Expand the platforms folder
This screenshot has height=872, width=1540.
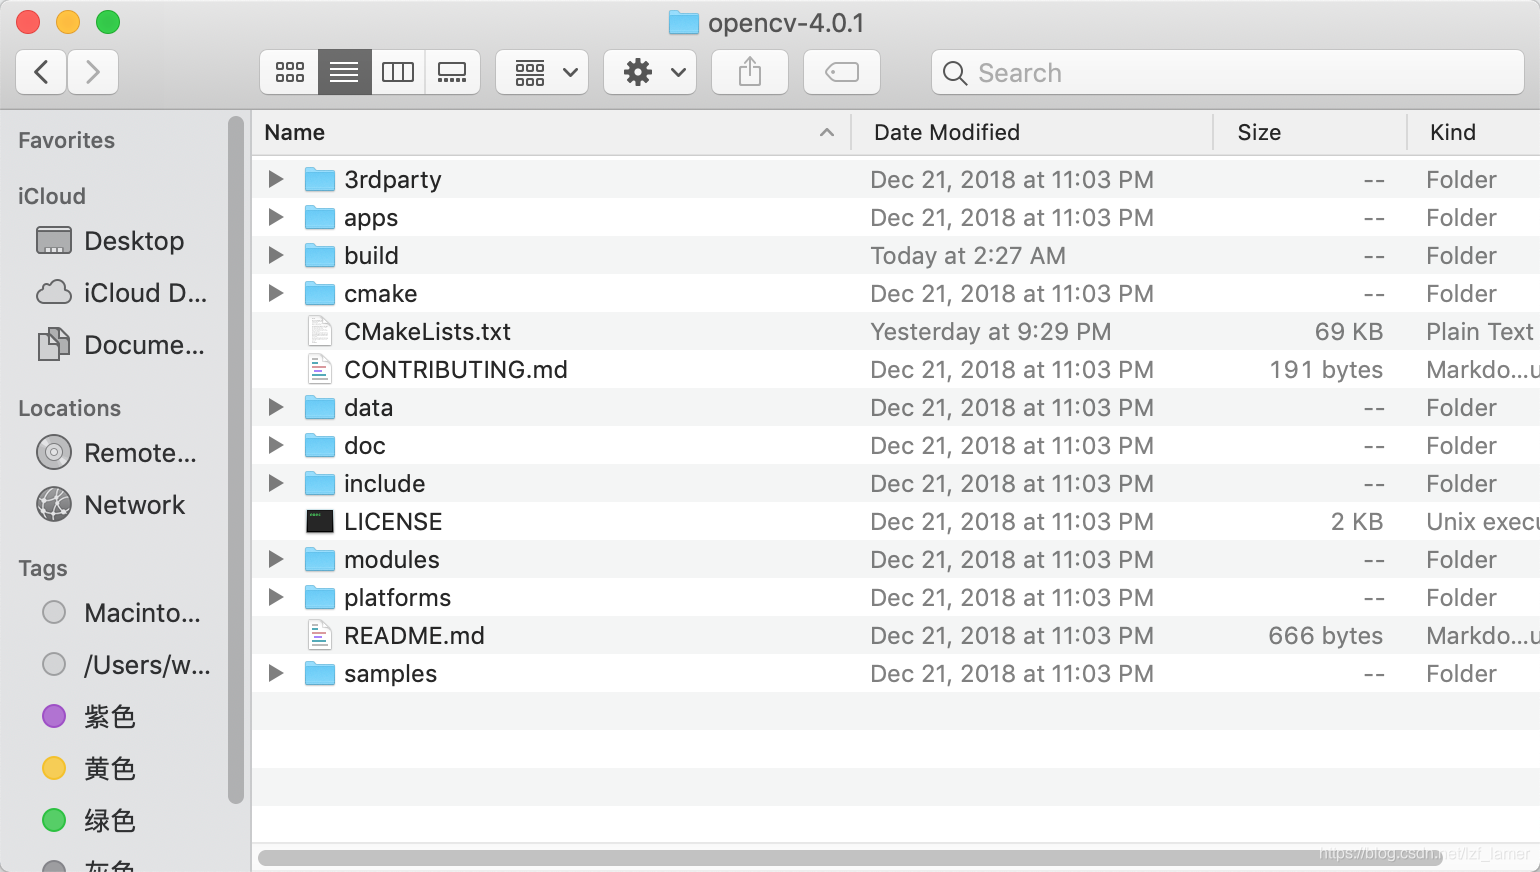276,597
